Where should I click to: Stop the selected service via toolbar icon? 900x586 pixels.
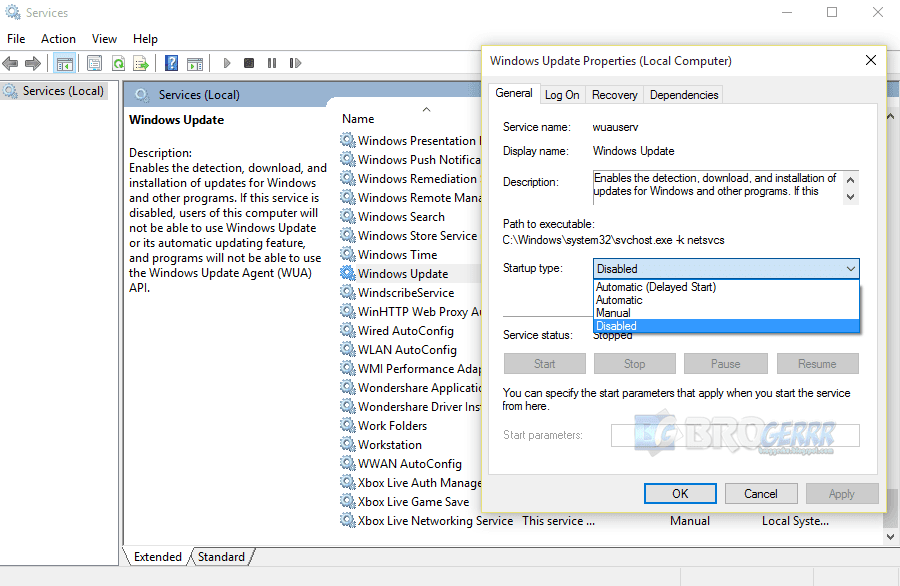point(249,62)
